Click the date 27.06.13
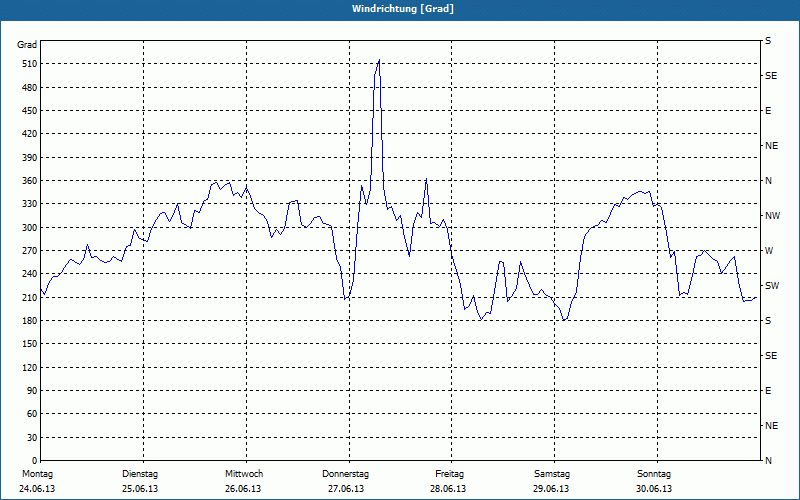This screenshot has width=800, height=500. [346, 489]
